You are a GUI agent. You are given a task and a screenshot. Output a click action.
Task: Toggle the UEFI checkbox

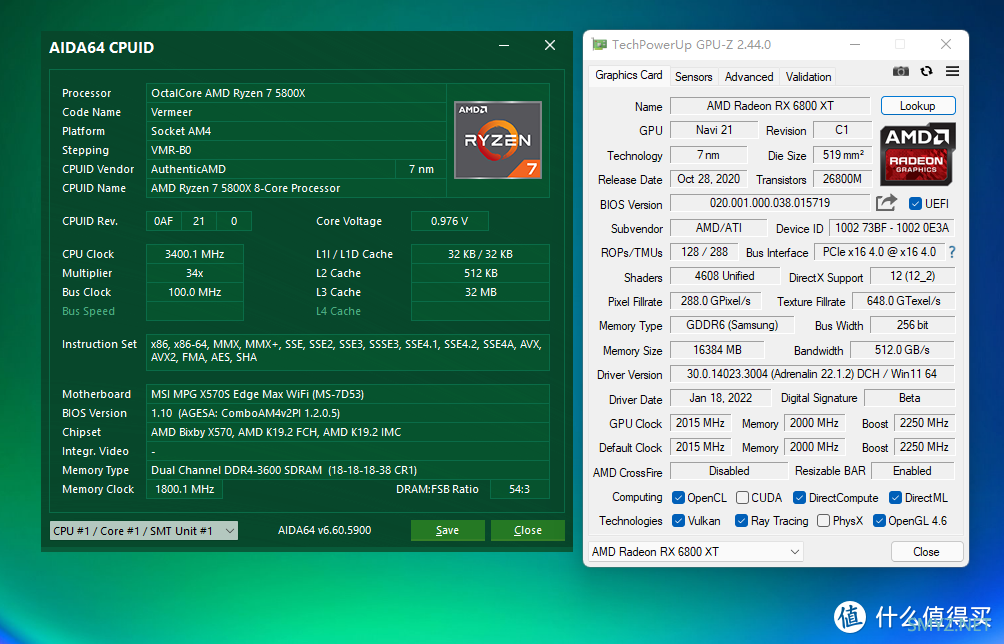[916, 204]
